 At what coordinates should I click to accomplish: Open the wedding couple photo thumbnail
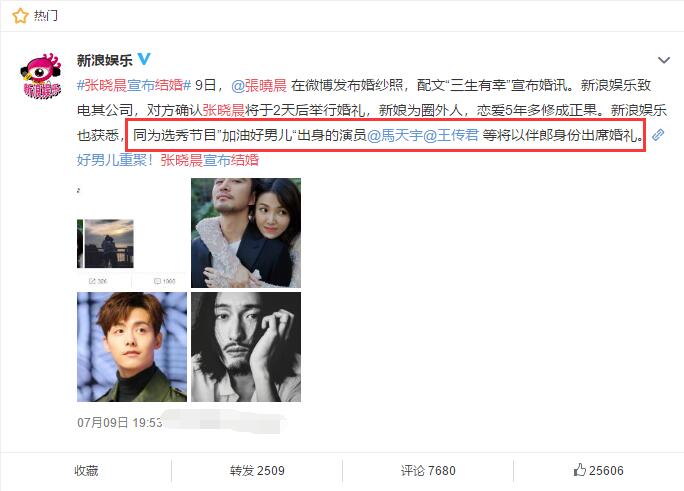[x=246, y=233]
